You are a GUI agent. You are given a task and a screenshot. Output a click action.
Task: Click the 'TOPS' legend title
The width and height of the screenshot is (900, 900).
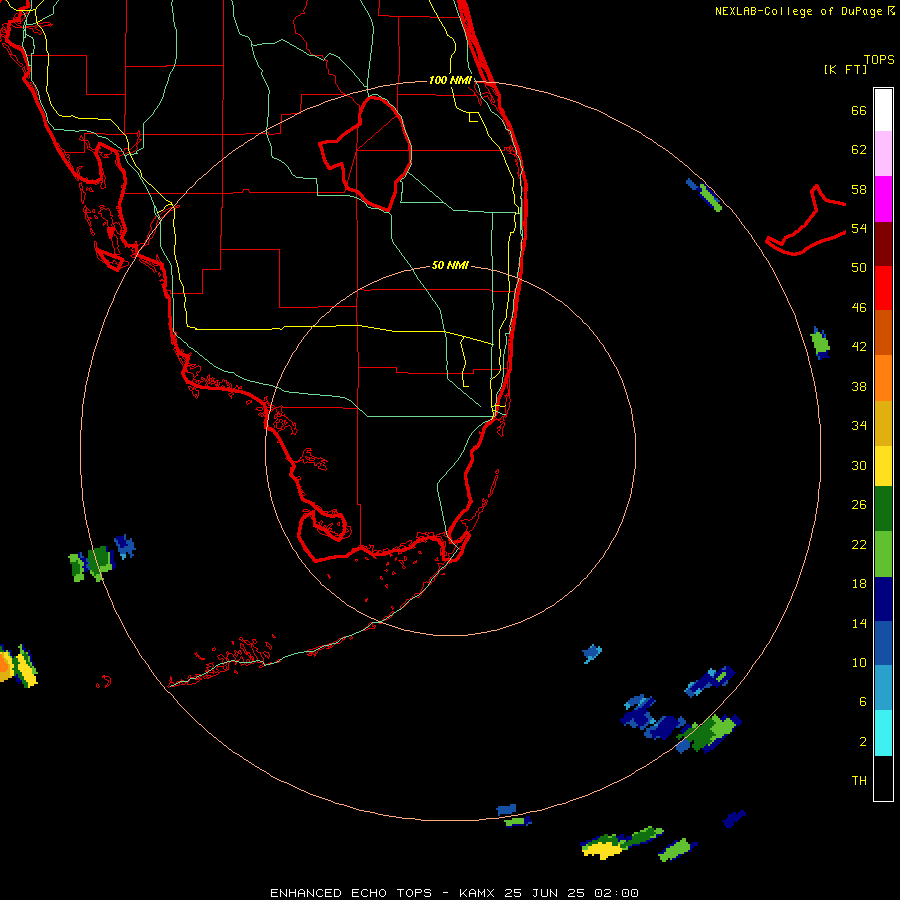click(879, 60)
